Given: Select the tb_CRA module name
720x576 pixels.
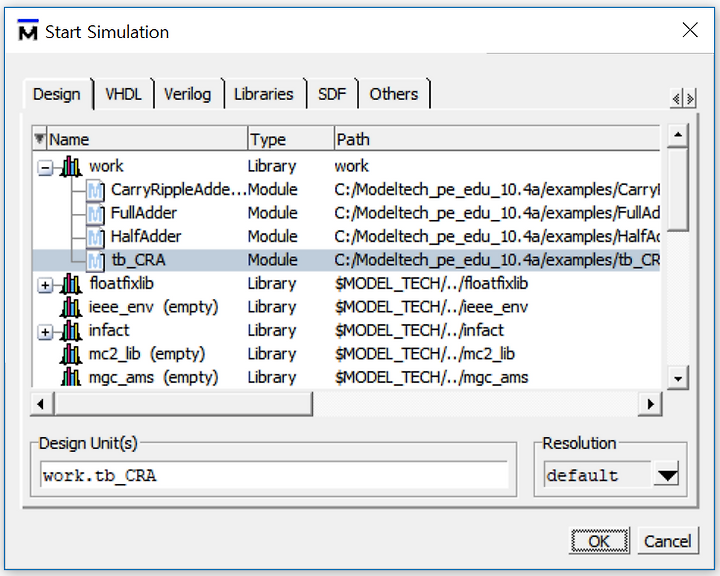Looking at the screenshot, I should [x=139, y=260].
